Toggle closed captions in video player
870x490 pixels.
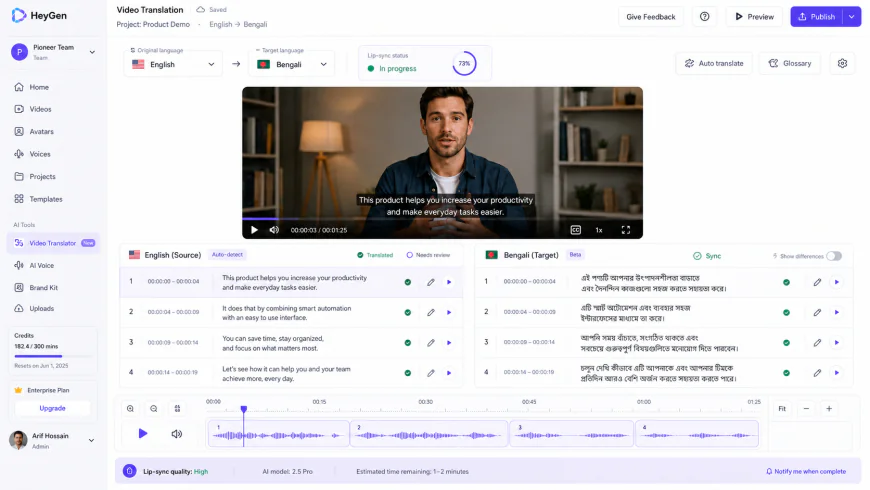coord(575,230)
